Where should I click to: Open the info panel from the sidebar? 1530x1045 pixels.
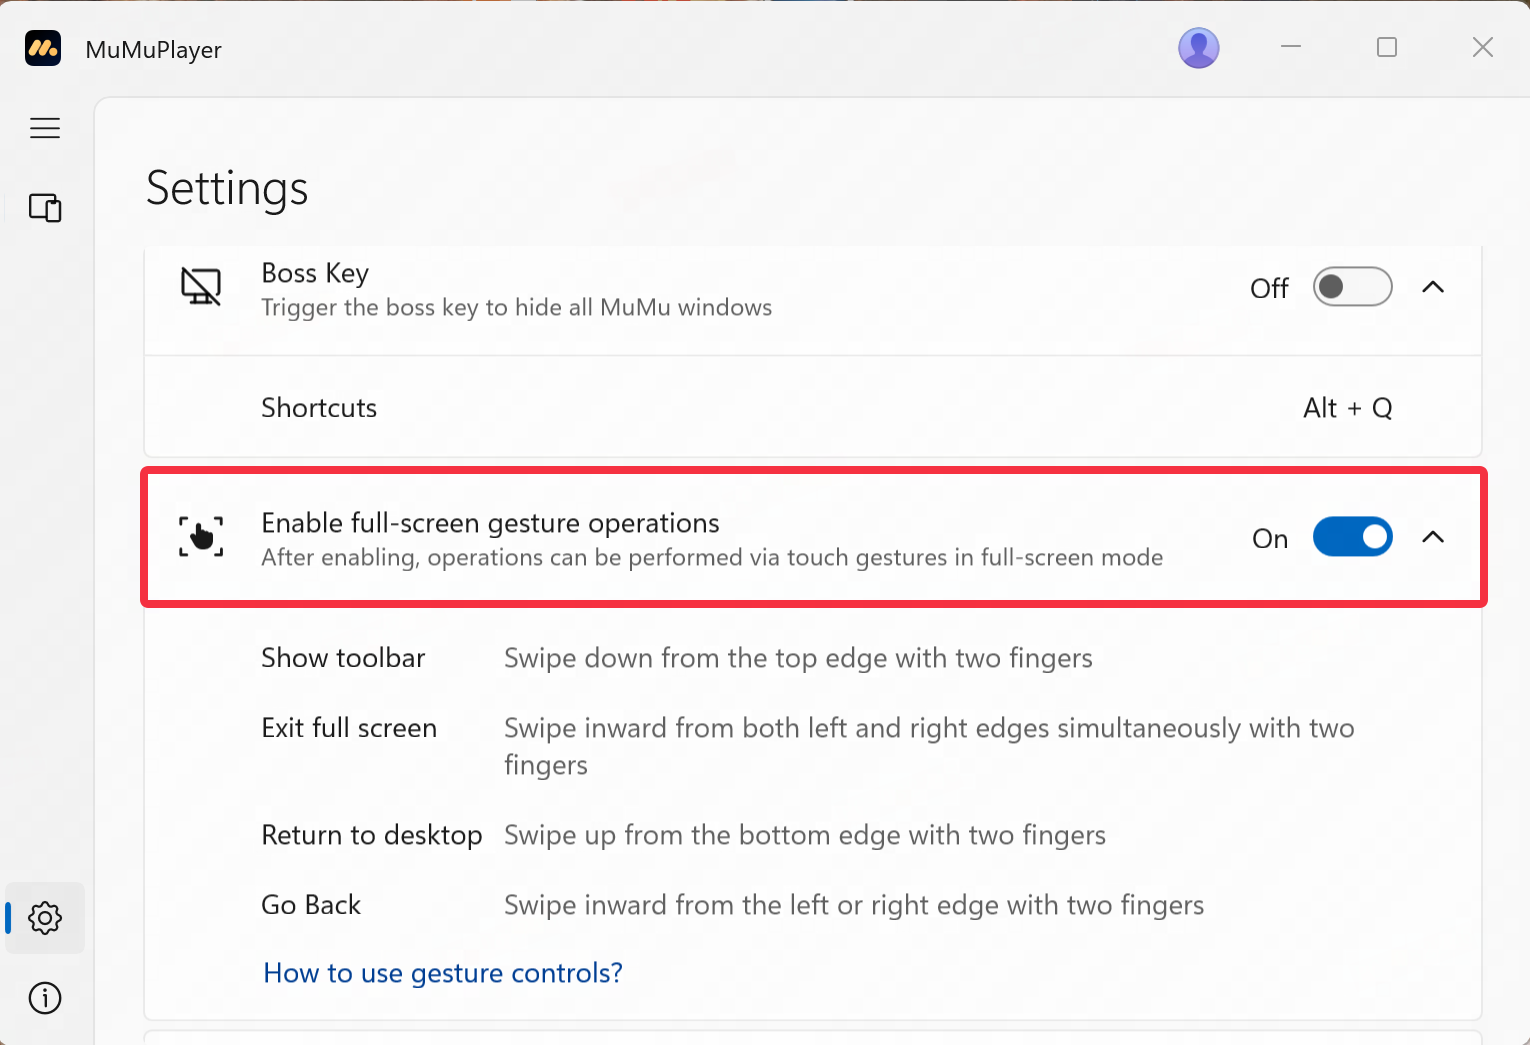point(45,998)
